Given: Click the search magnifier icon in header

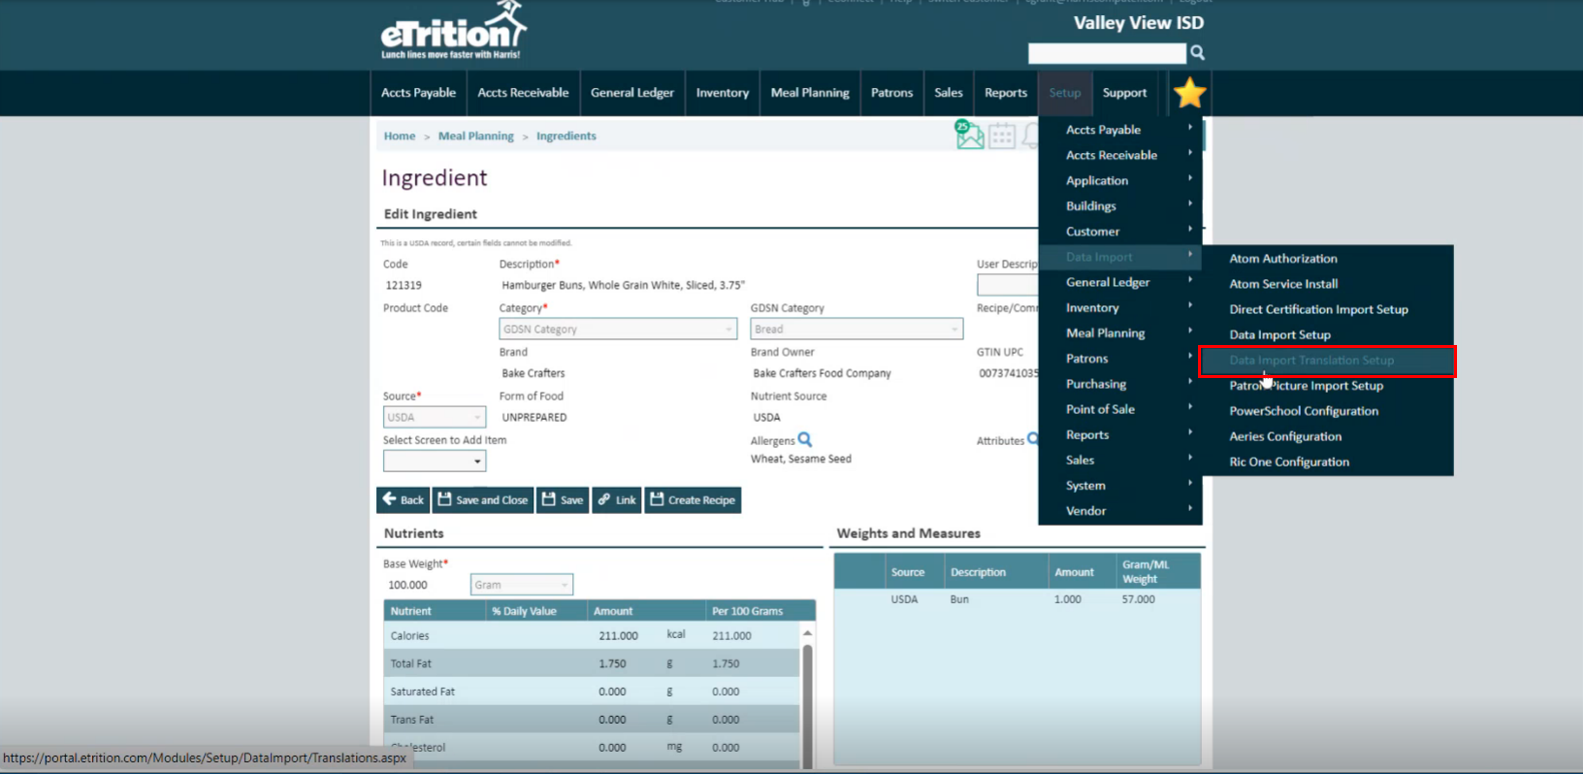Looking at the screenshot, I should [x=1197, y=53].
